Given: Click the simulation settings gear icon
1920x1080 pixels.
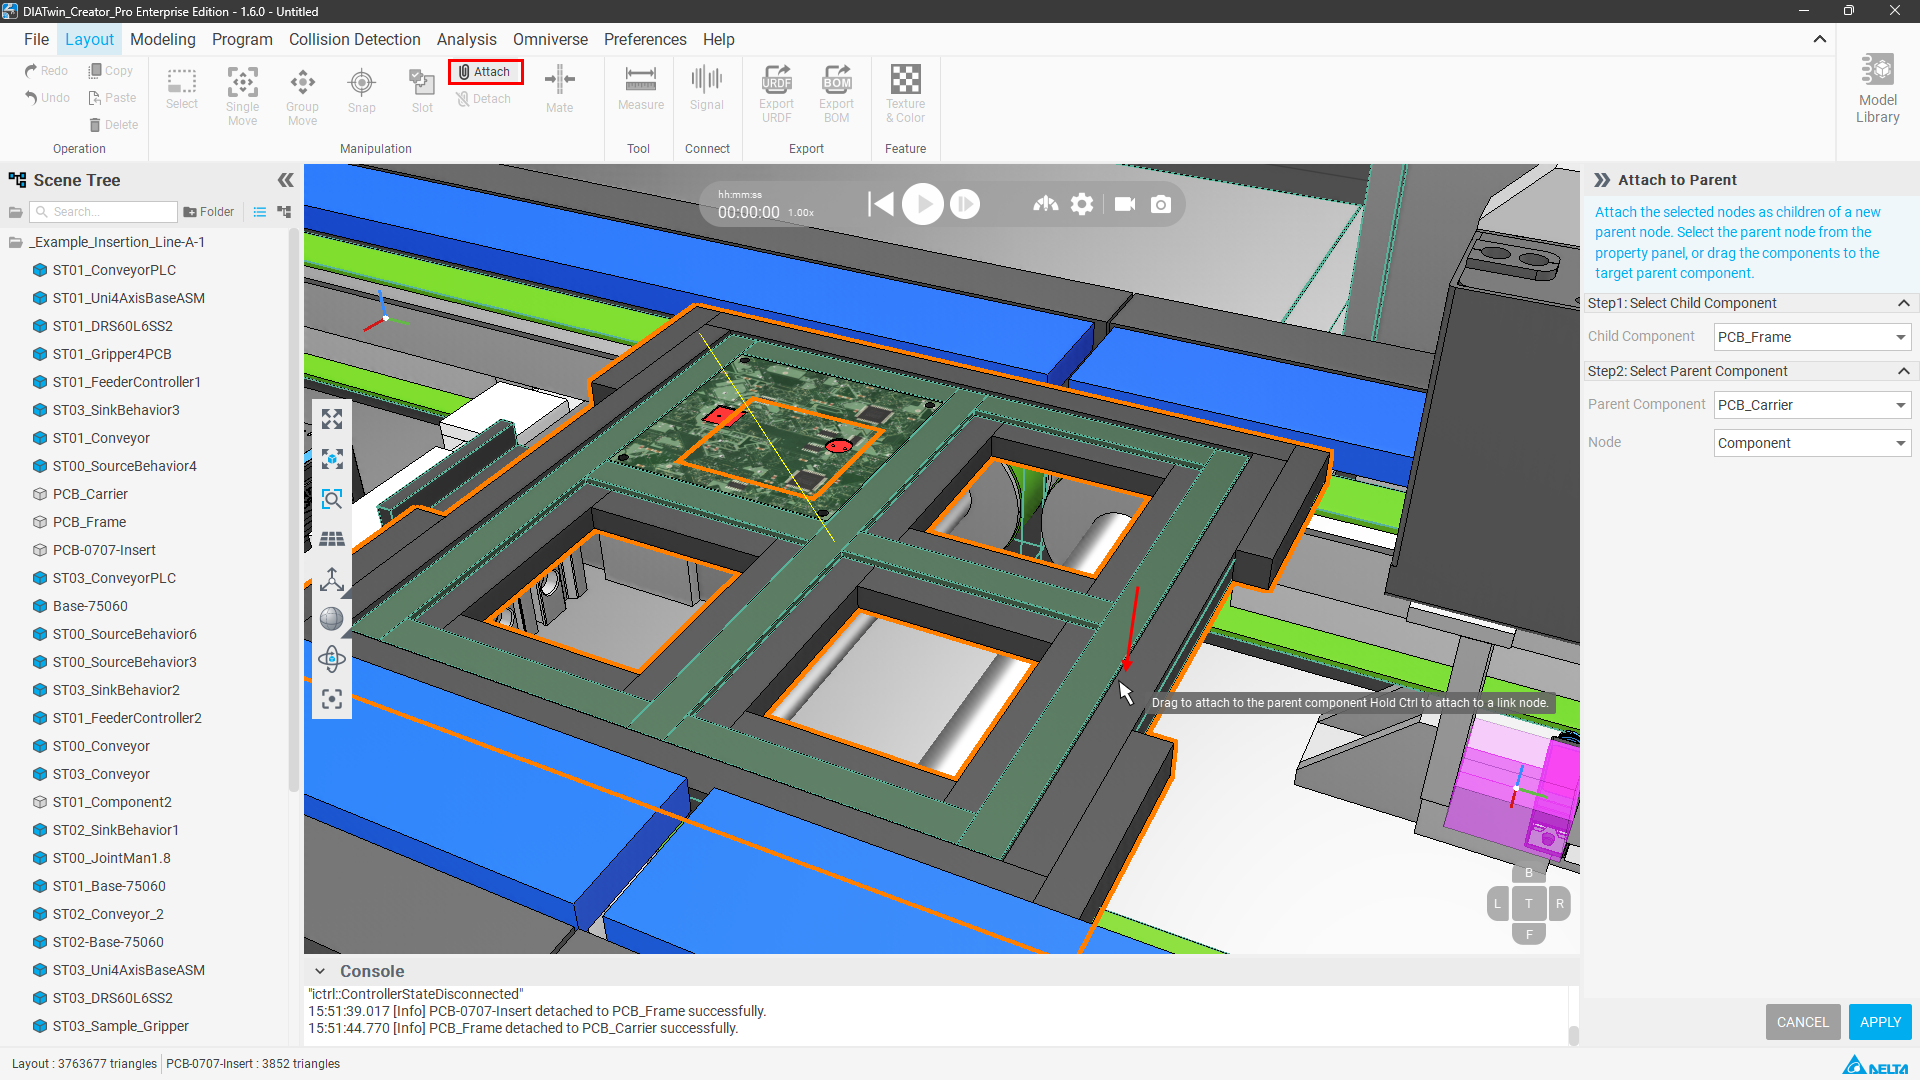Looking at the screenshot, I should coord(1082,204).
